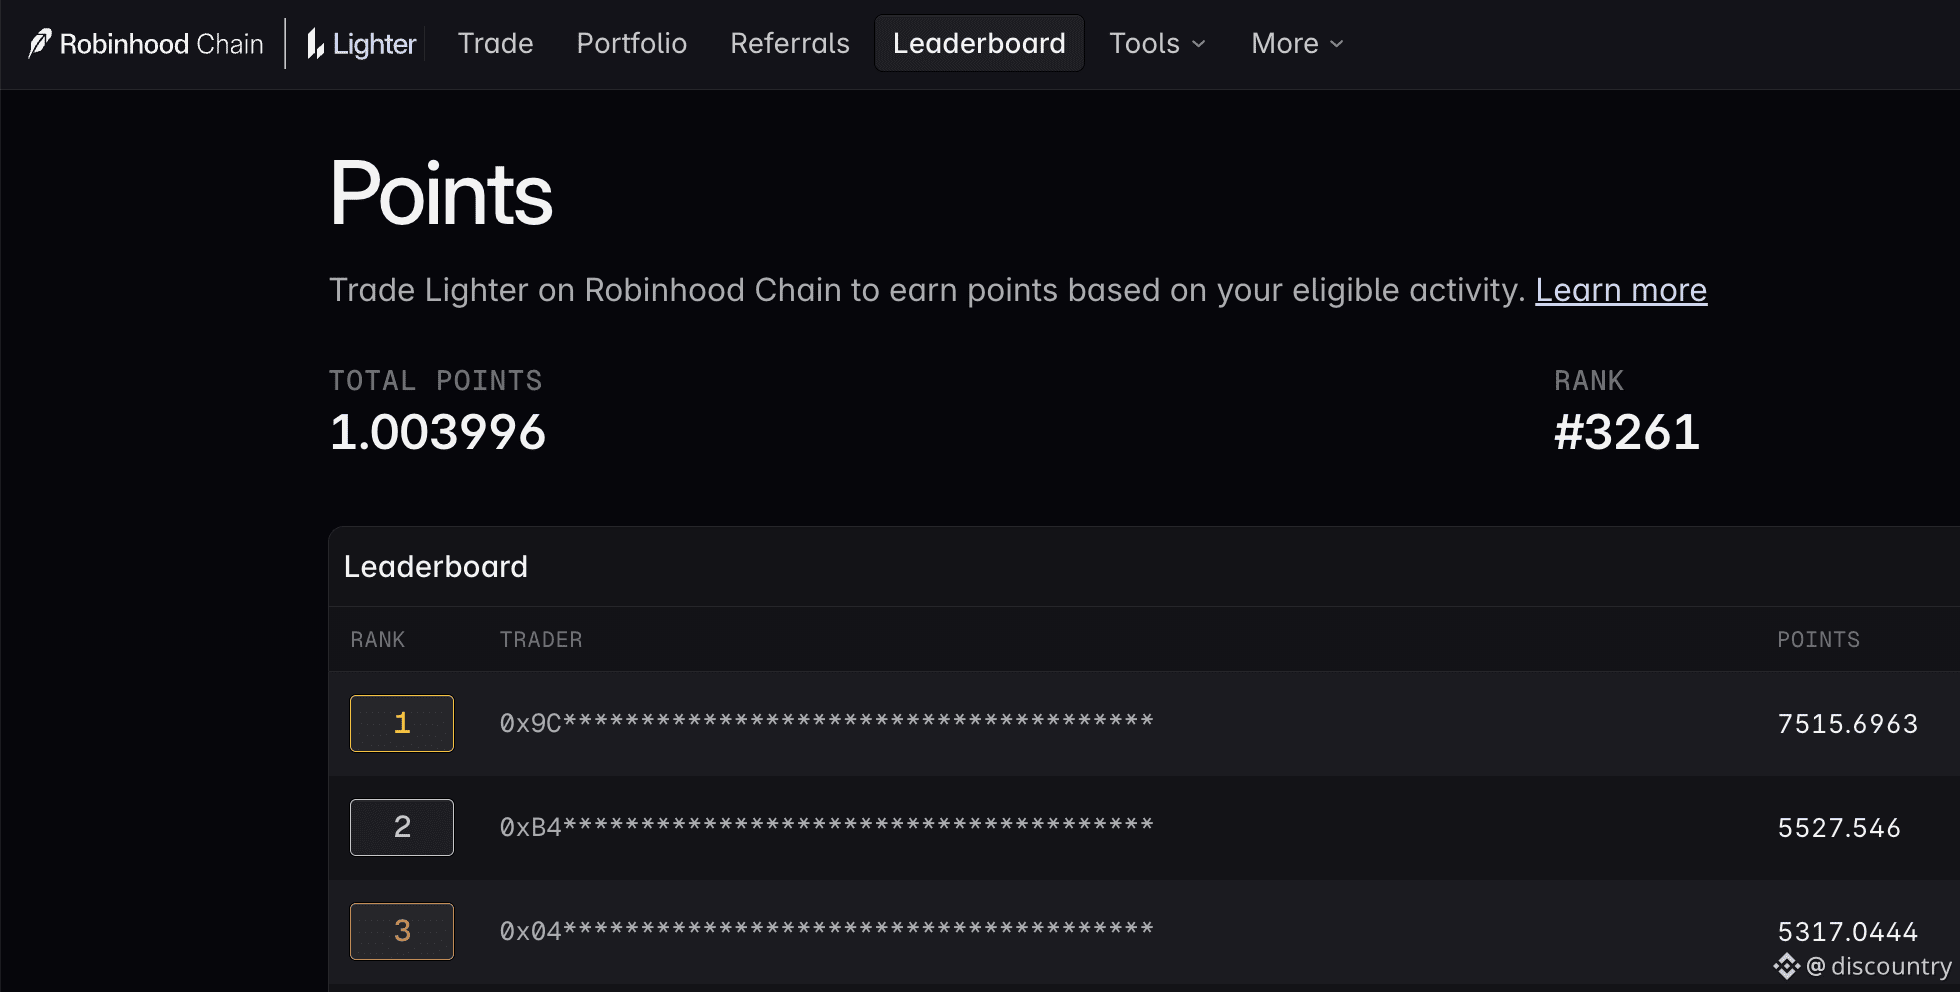Click the POINTS column header
1960x992 pixels.
click(x=1818, y=640)
